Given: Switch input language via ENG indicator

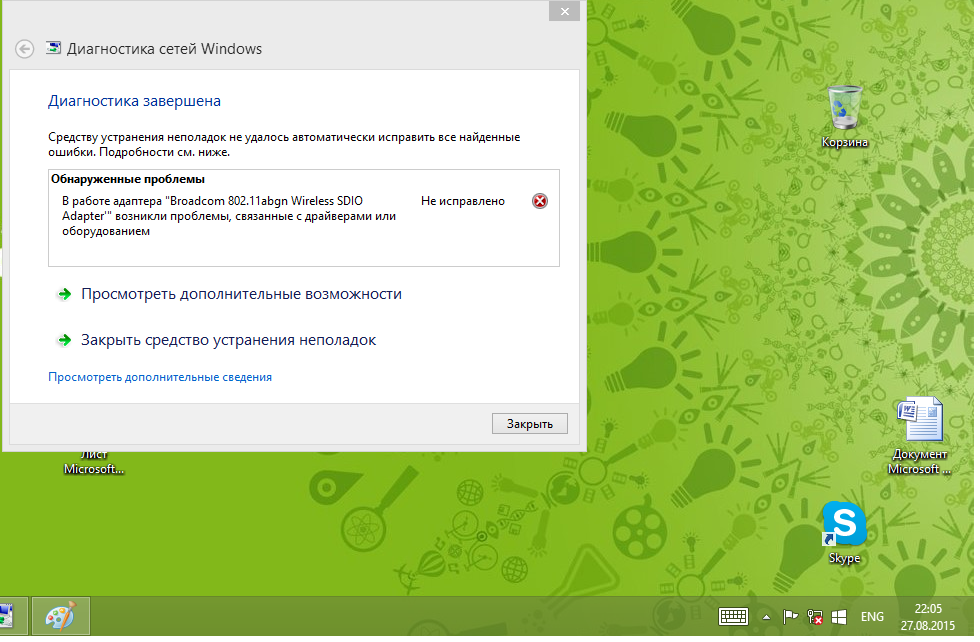Looking at the screenshot, I should pos(872,617).
